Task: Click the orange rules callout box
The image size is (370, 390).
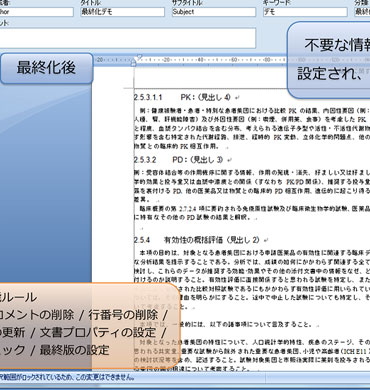Action: (x=89, y=326)
